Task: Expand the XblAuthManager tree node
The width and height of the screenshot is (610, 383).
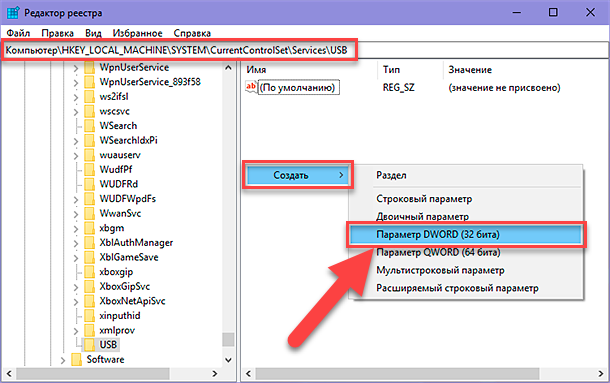Action: tap(76, 243)
